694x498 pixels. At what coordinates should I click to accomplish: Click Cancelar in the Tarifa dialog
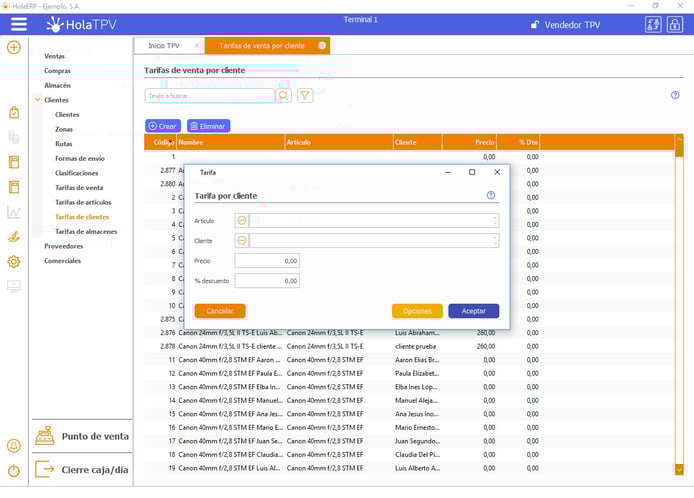[220, 311]
